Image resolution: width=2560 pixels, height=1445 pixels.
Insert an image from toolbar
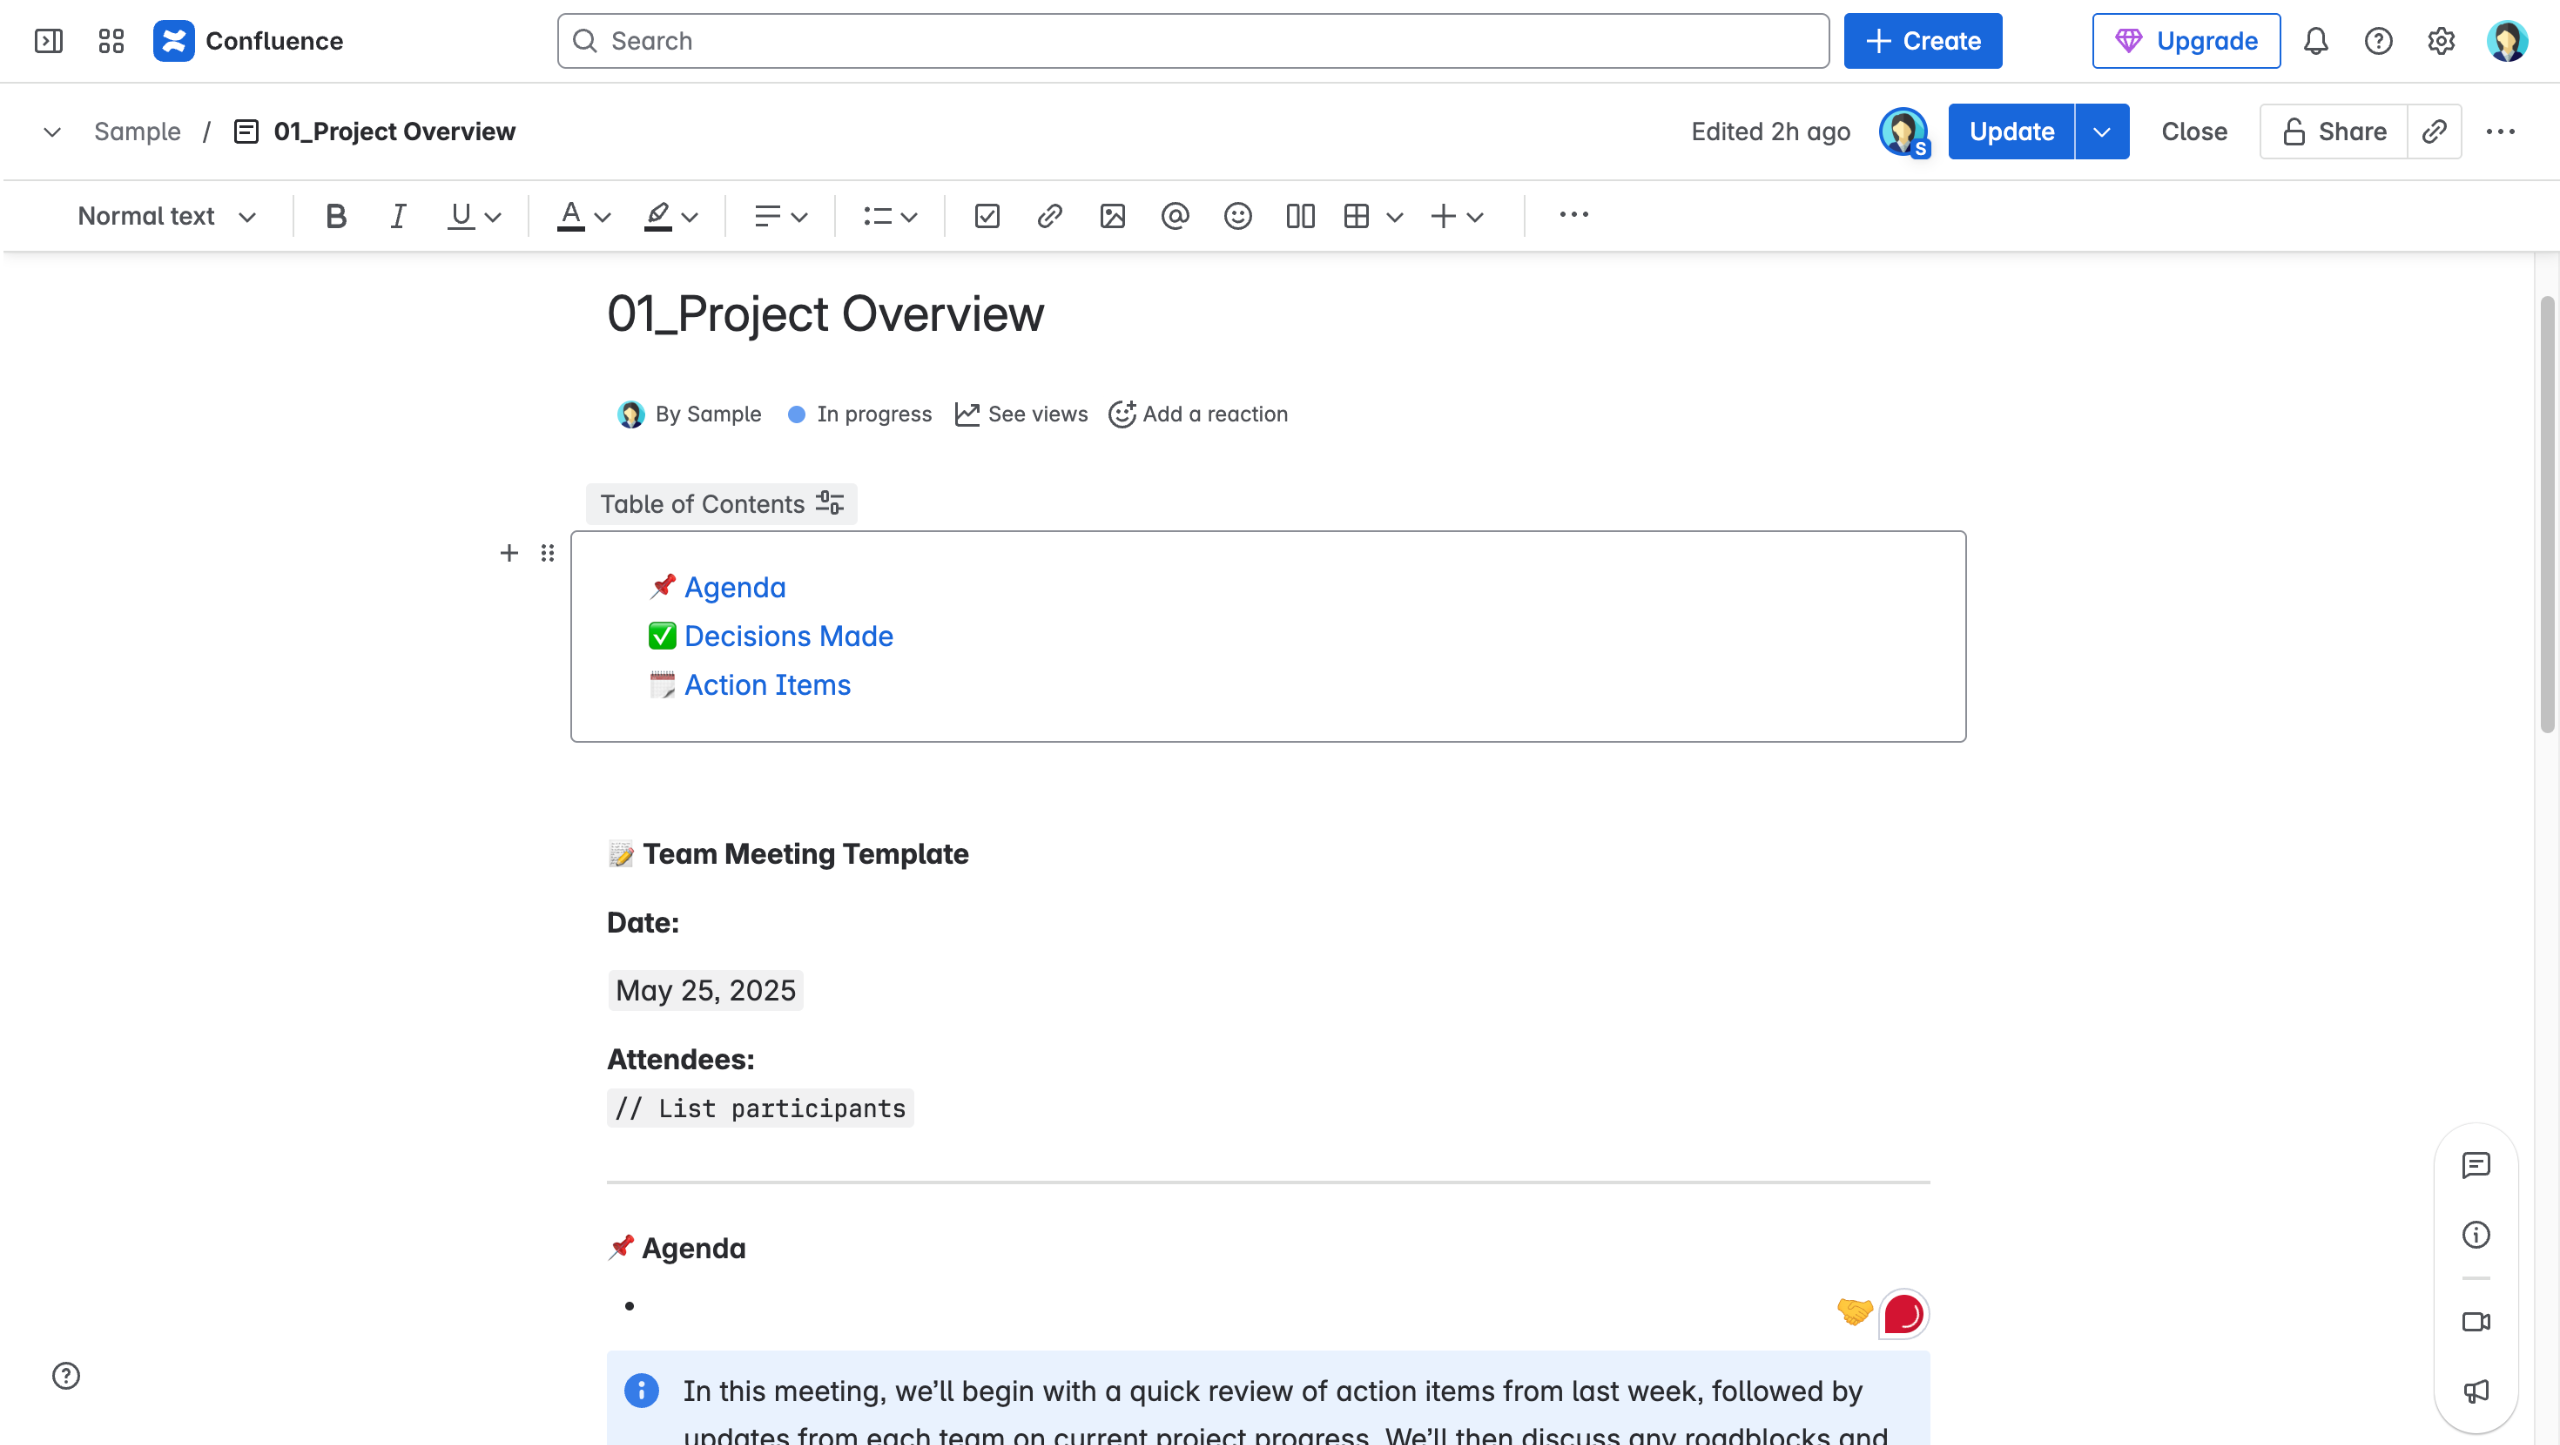point(1112,216)
